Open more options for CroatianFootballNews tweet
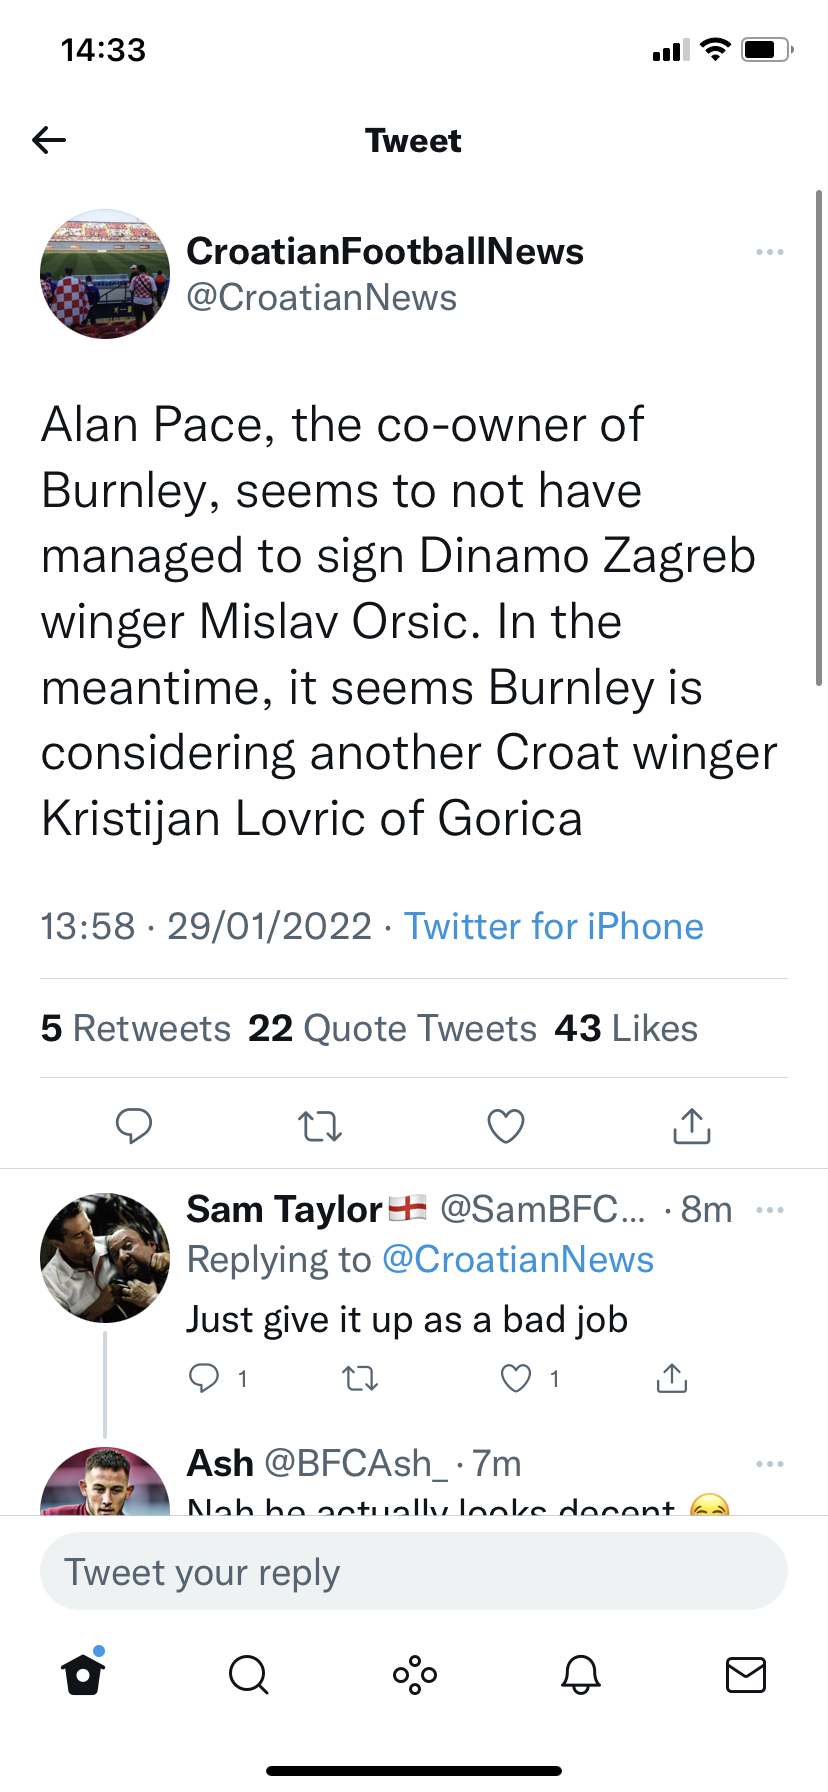828x1792 pixels. (769, 252)
